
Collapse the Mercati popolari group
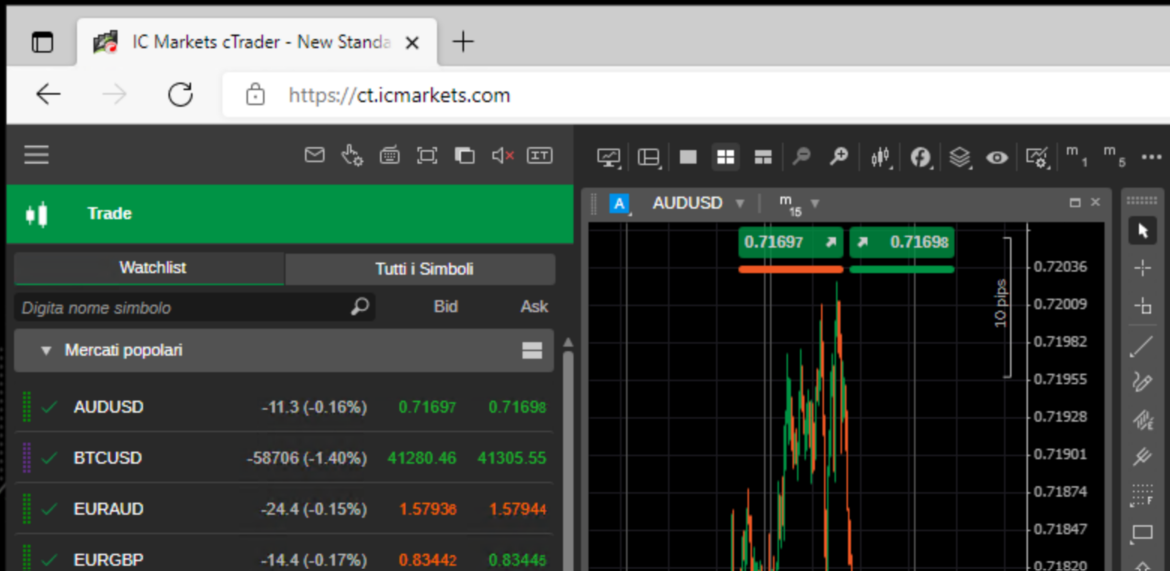click(x=46, y=350)
